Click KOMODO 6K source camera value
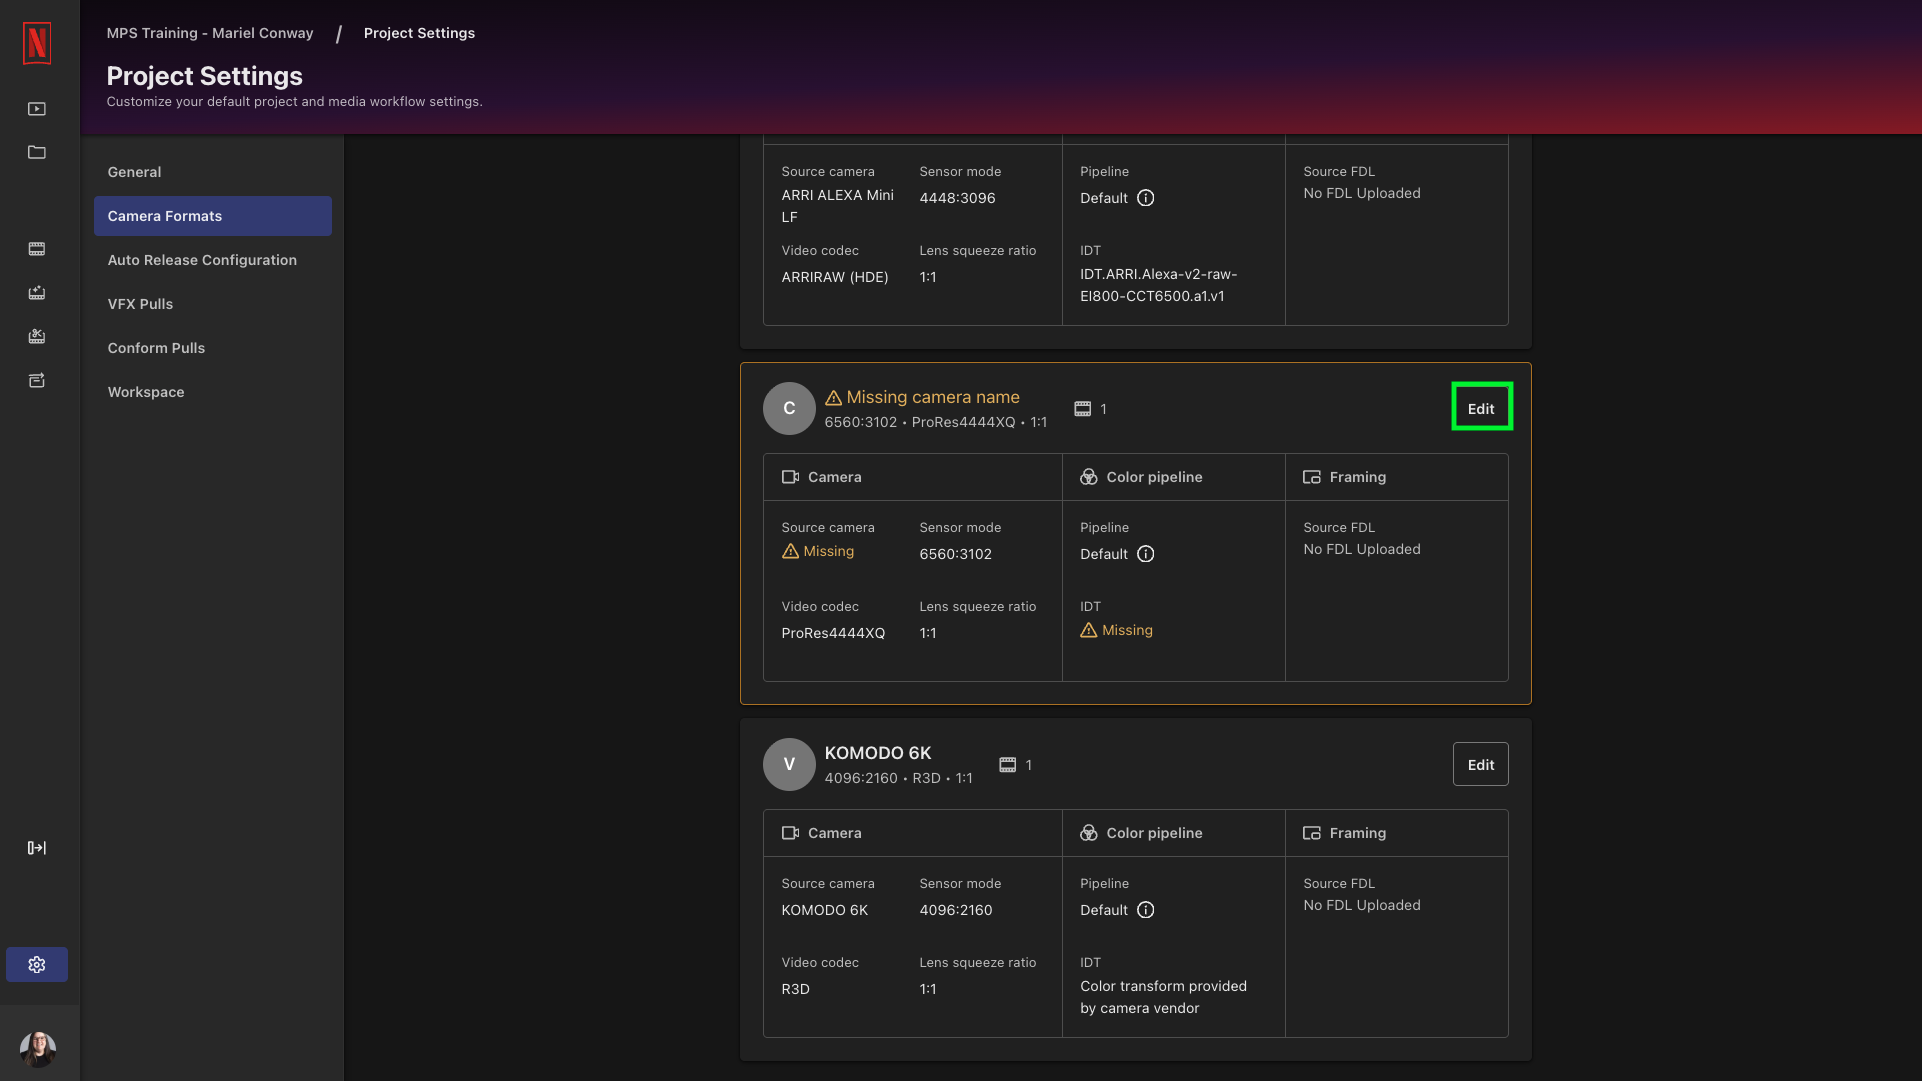1922x1081 pixels. tap(825, 910)
